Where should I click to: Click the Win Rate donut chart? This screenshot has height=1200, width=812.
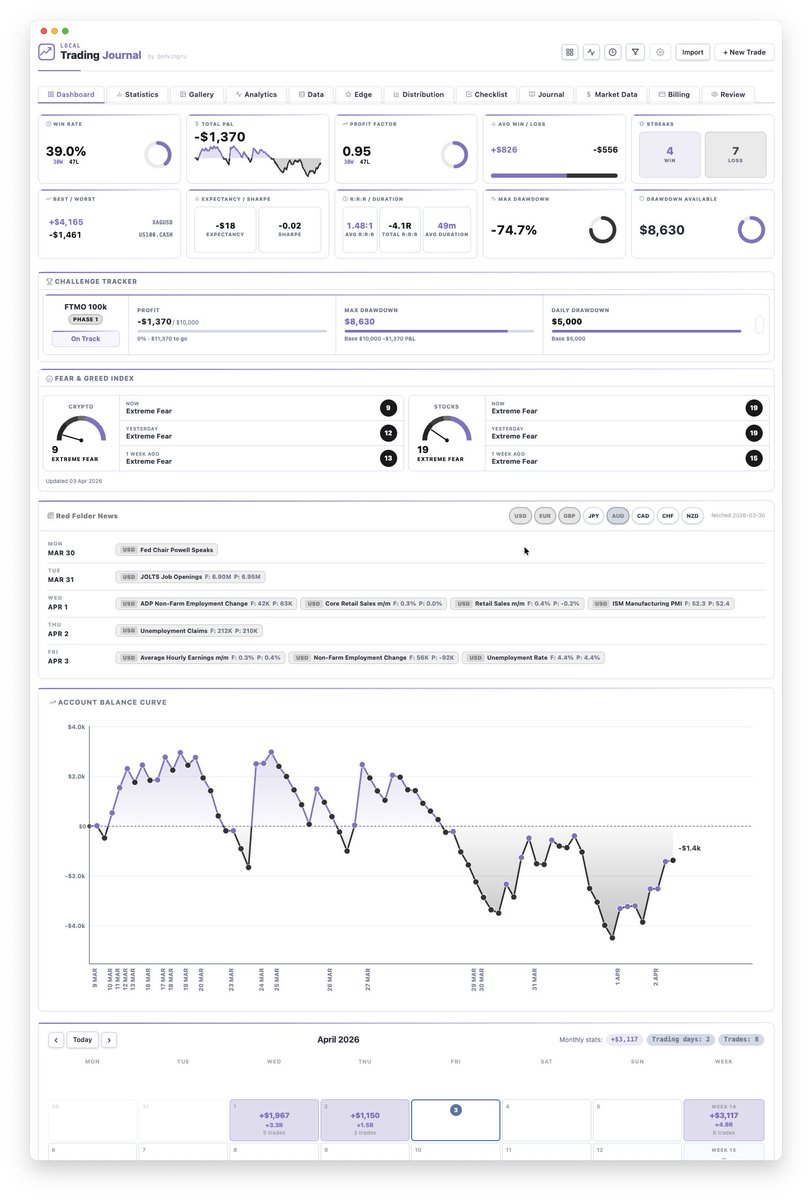tap(158, 154)
